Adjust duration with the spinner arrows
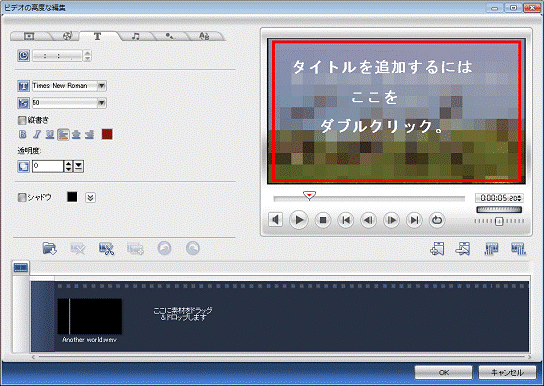Image resolution: width=544 pixels, height=386 pixels. 87,55
